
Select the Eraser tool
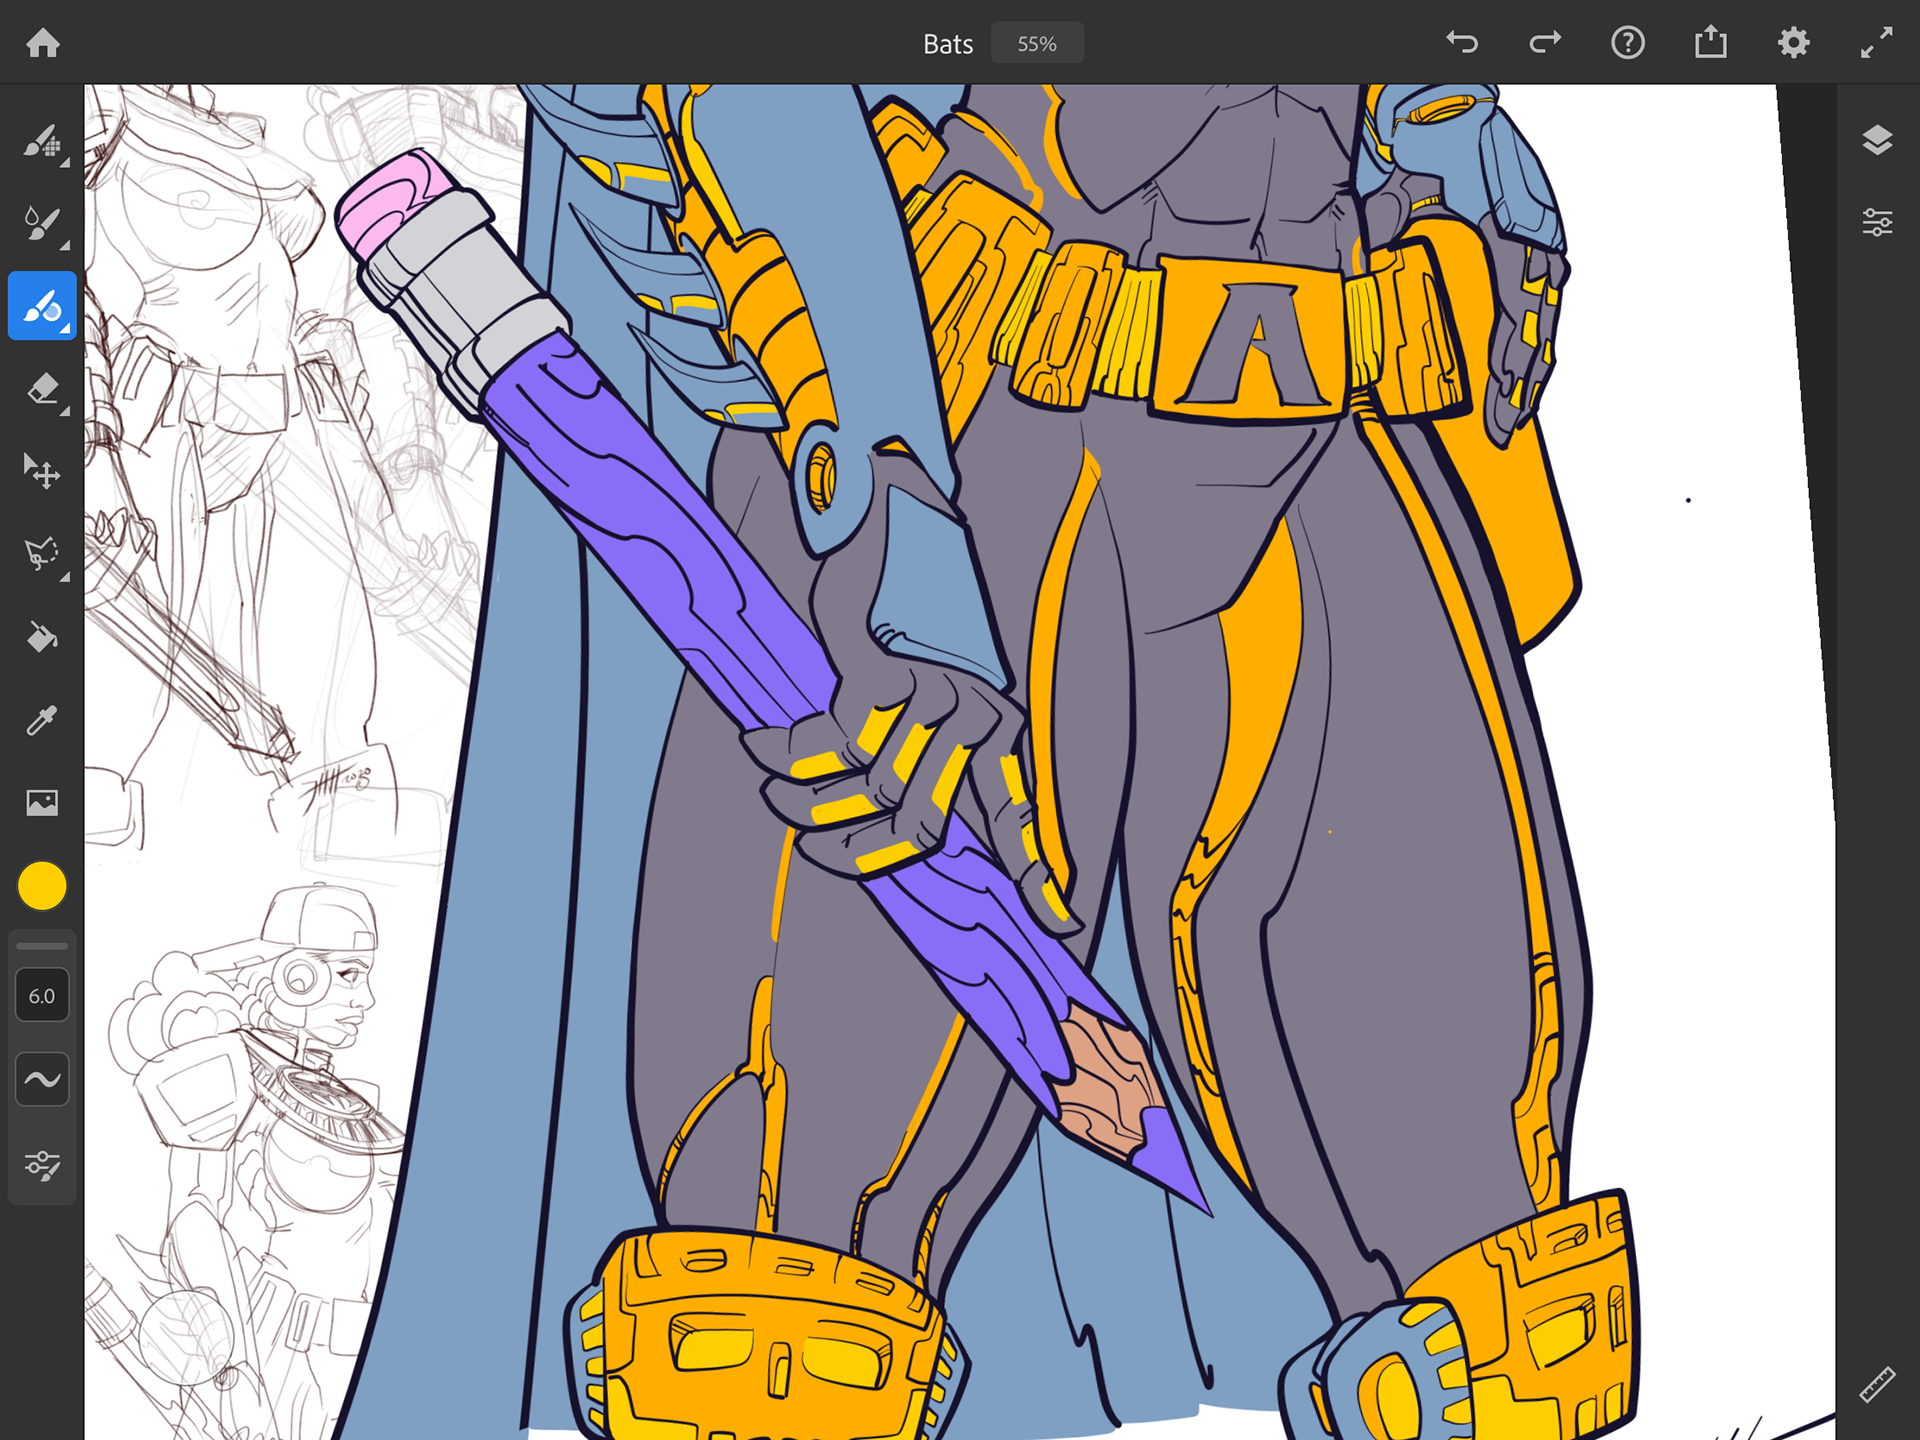pos(42,388)
